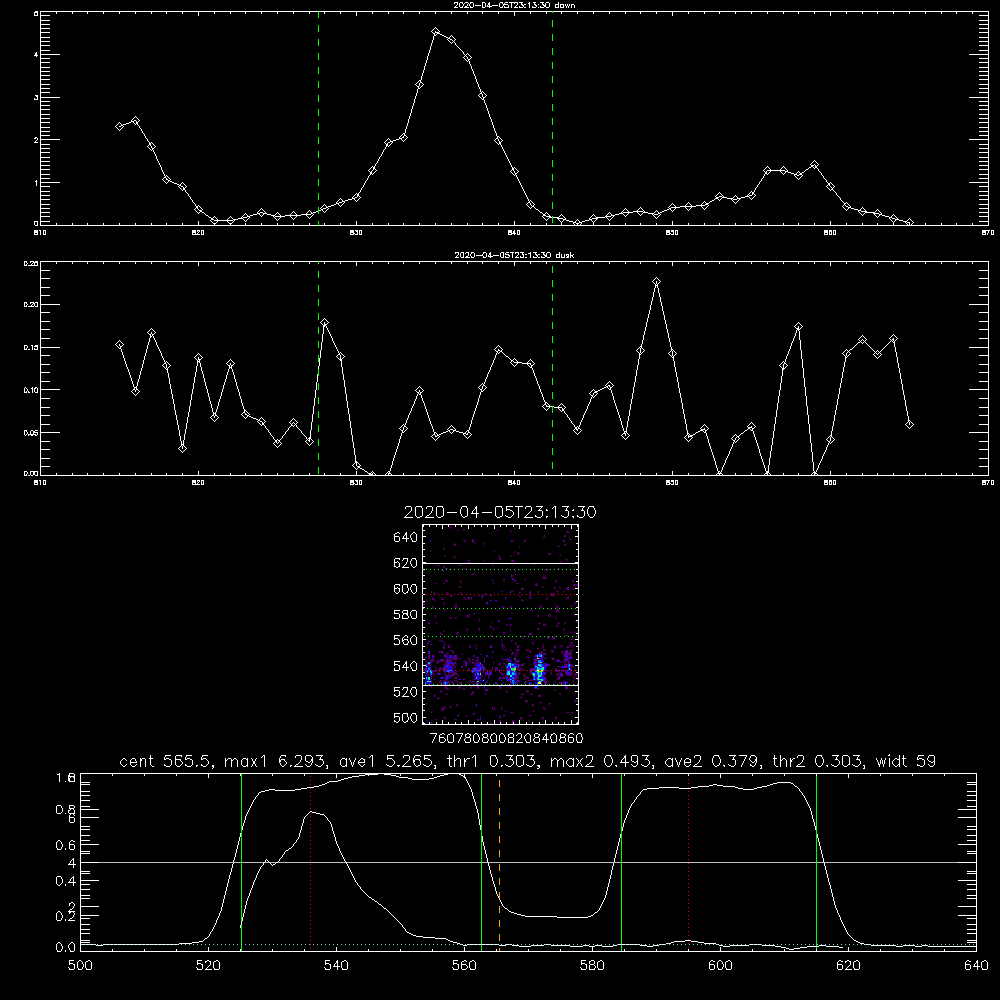
Task: Click the '820' x-axis label under the dusk plot
Action: (x=198, y=483)
